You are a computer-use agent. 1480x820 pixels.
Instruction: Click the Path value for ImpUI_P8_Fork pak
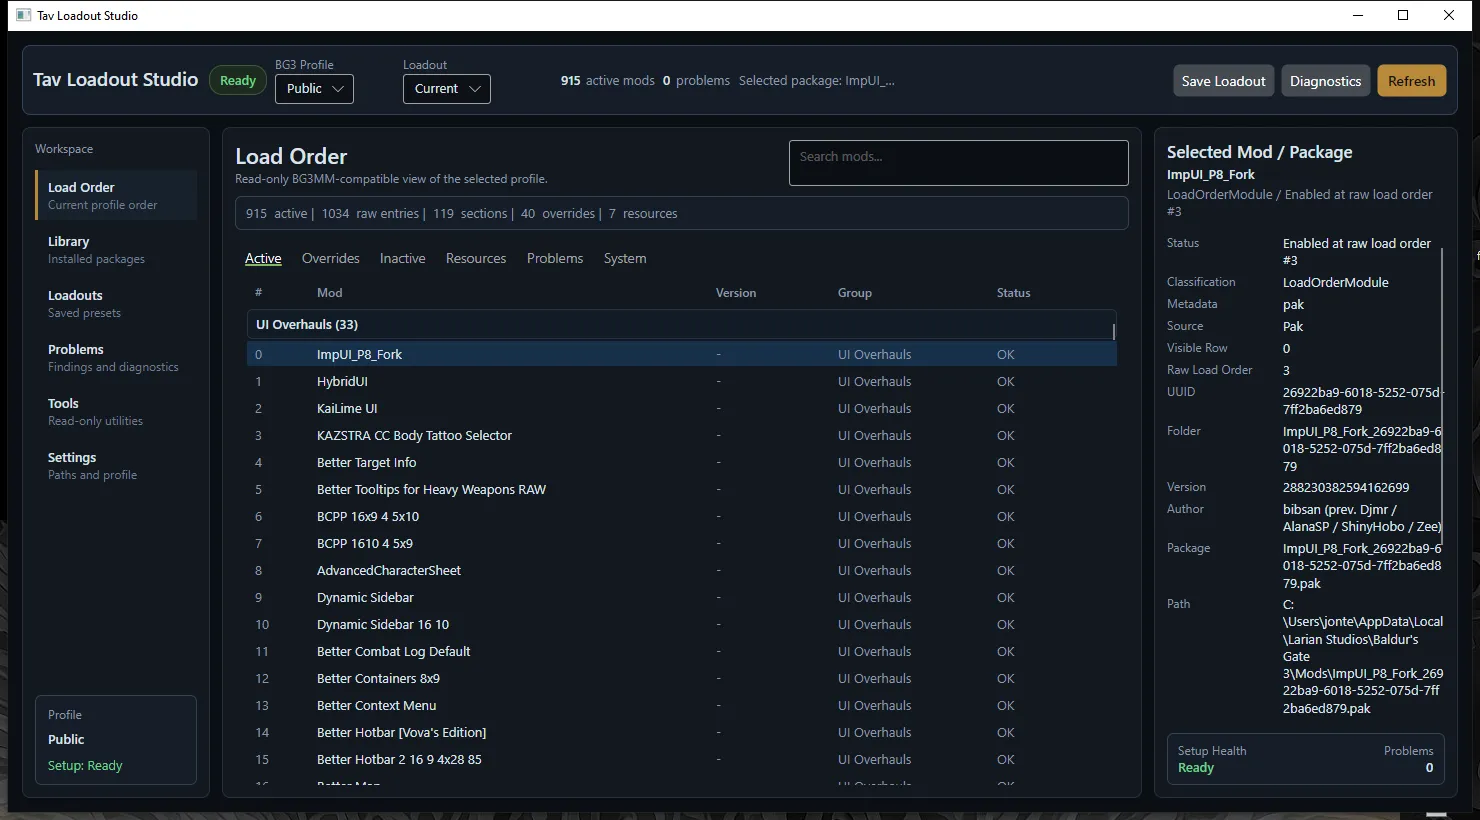point(1363,657)
